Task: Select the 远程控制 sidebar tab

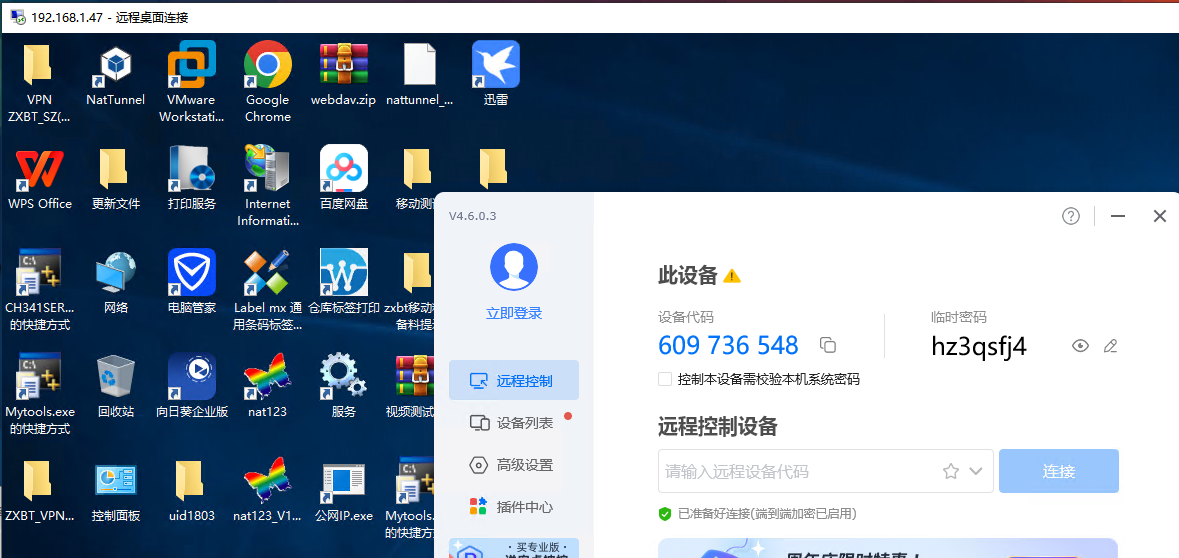Action: (514, 380)
